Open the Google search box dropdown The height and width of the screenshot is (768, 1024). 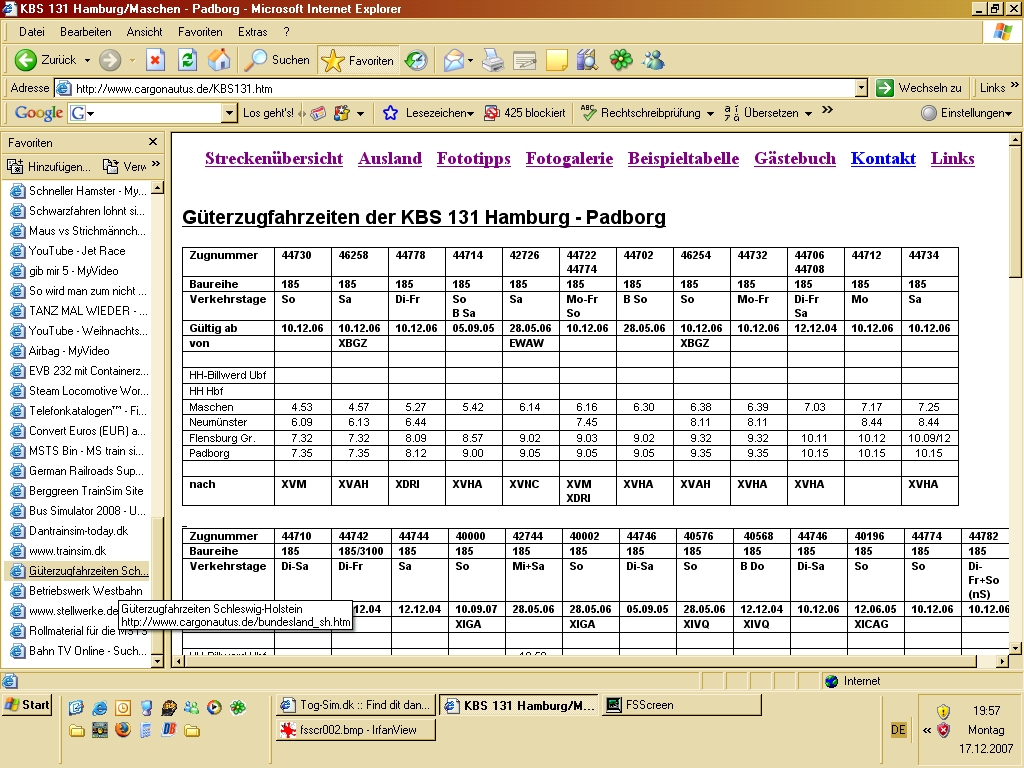tap(229, 113)
